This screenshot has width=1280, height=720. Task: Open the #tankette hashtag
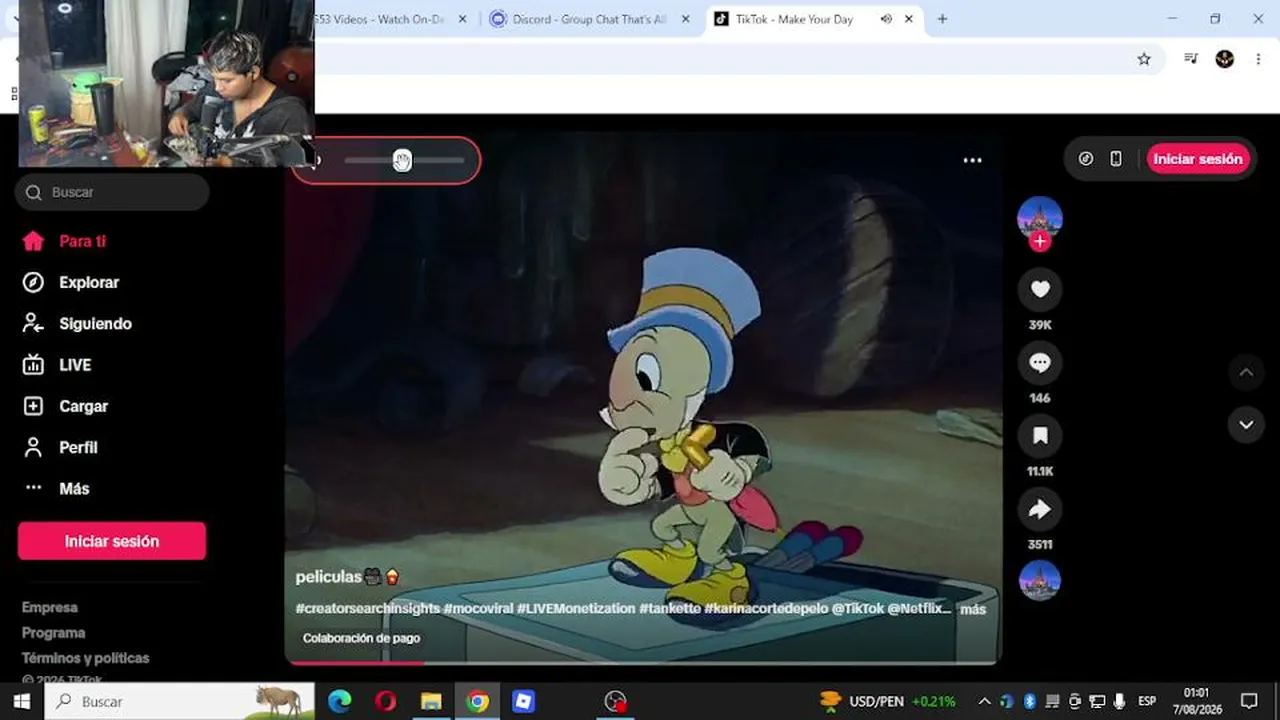click(x=670, y=608)
